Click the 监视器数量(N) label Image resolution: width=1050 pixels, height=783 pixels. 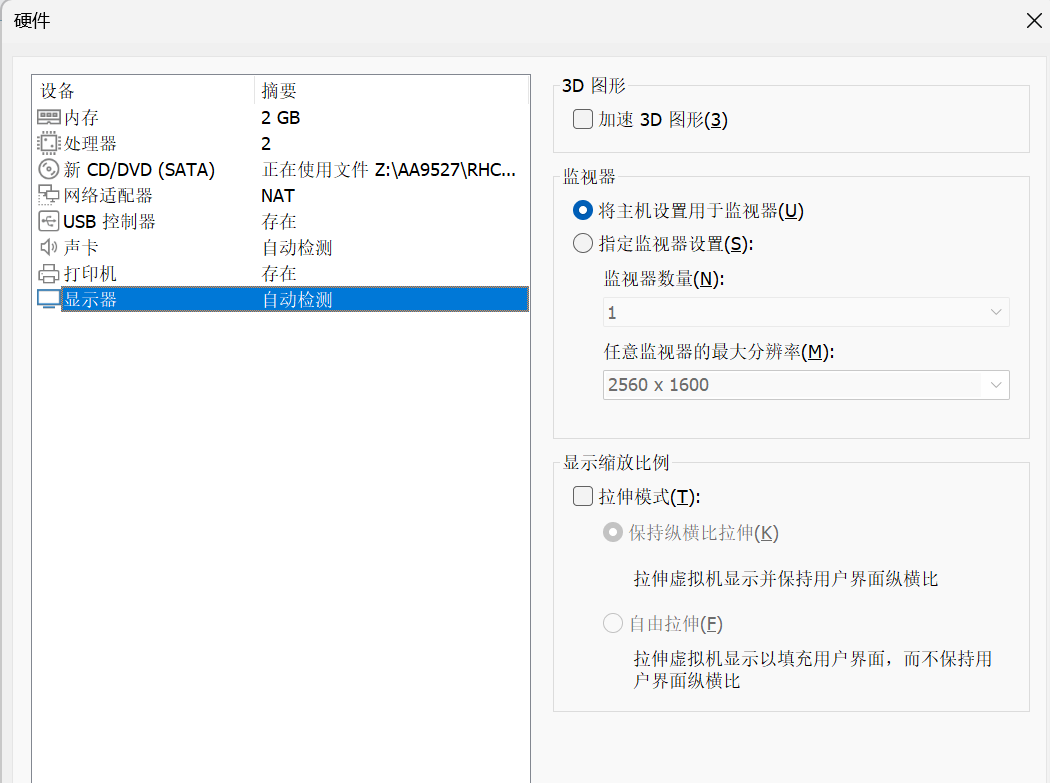664,278
